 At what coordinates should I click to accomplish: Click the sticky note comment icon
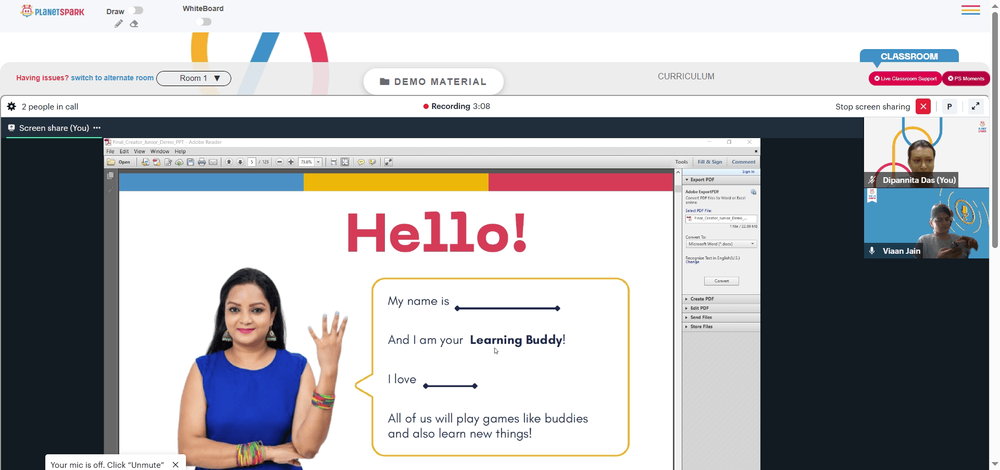pyautogui.click(x=361, y=162)
